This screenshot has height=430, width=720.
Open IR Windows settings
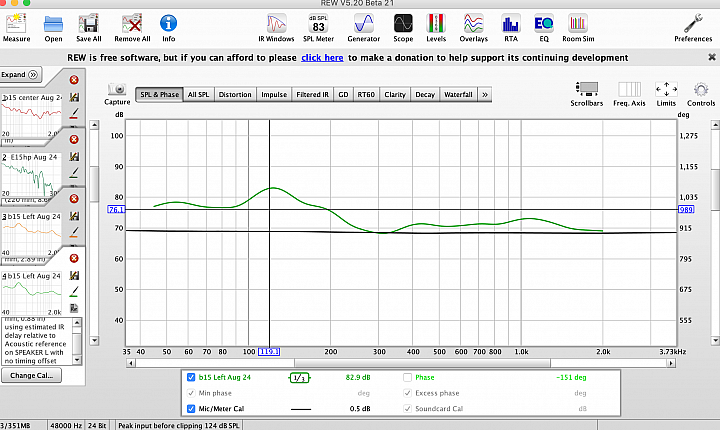pos(276,28)
